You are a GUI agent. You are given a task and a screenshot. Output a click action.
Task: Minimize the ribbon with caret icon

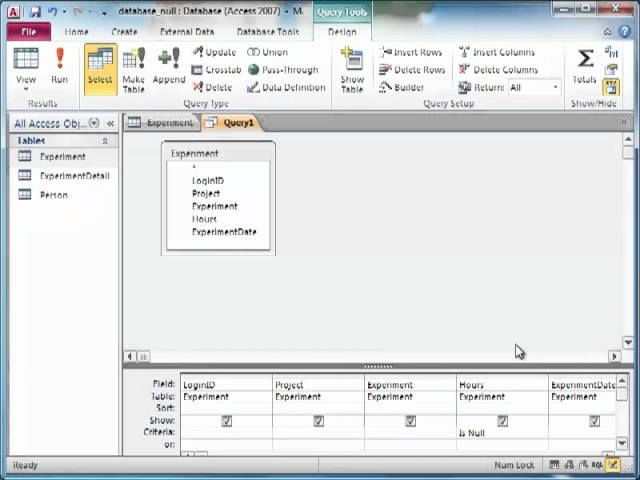coord(607,32)
